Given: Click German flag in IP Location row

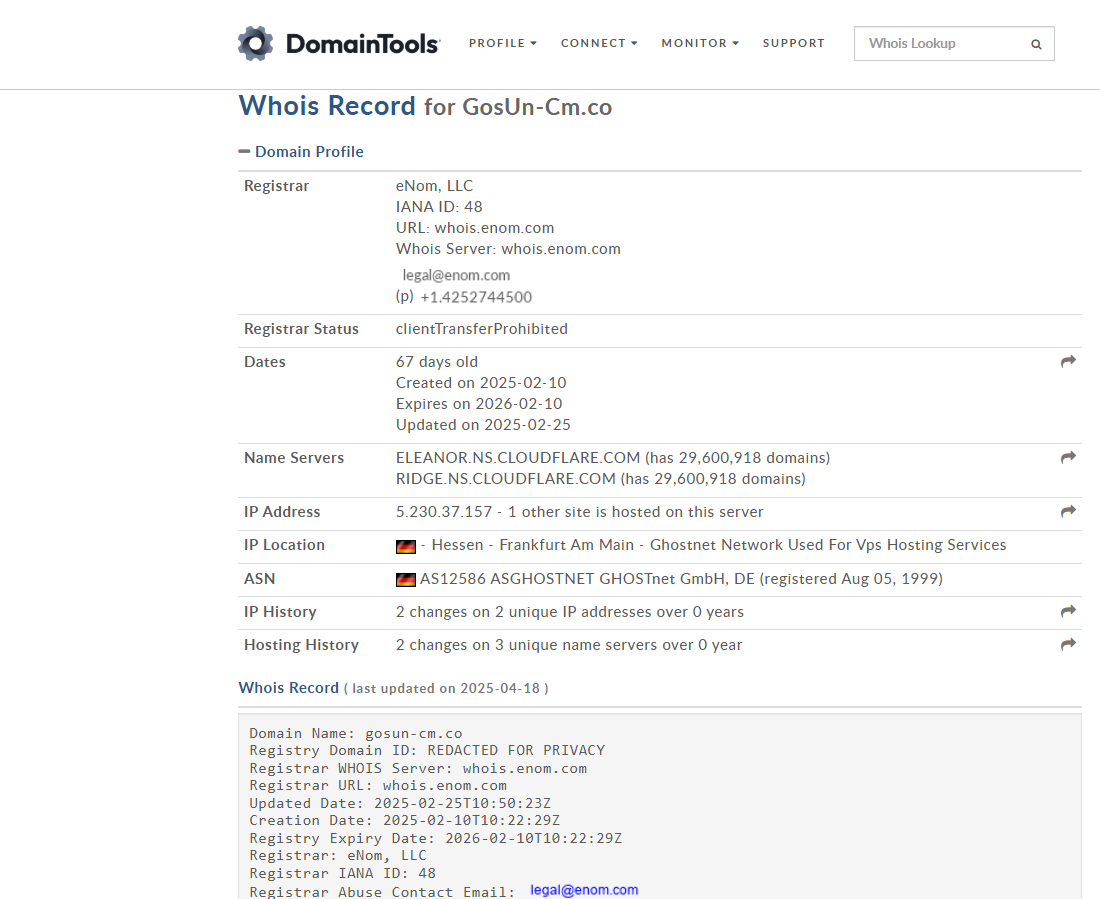Looking at the screenshot, I should pos(405,546).
